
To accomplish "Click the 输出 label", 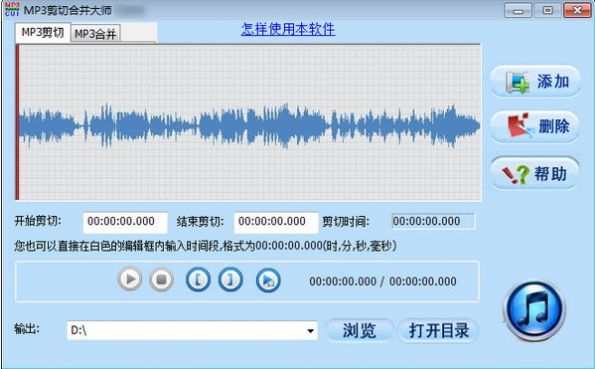I will click(x=27, y=329).
